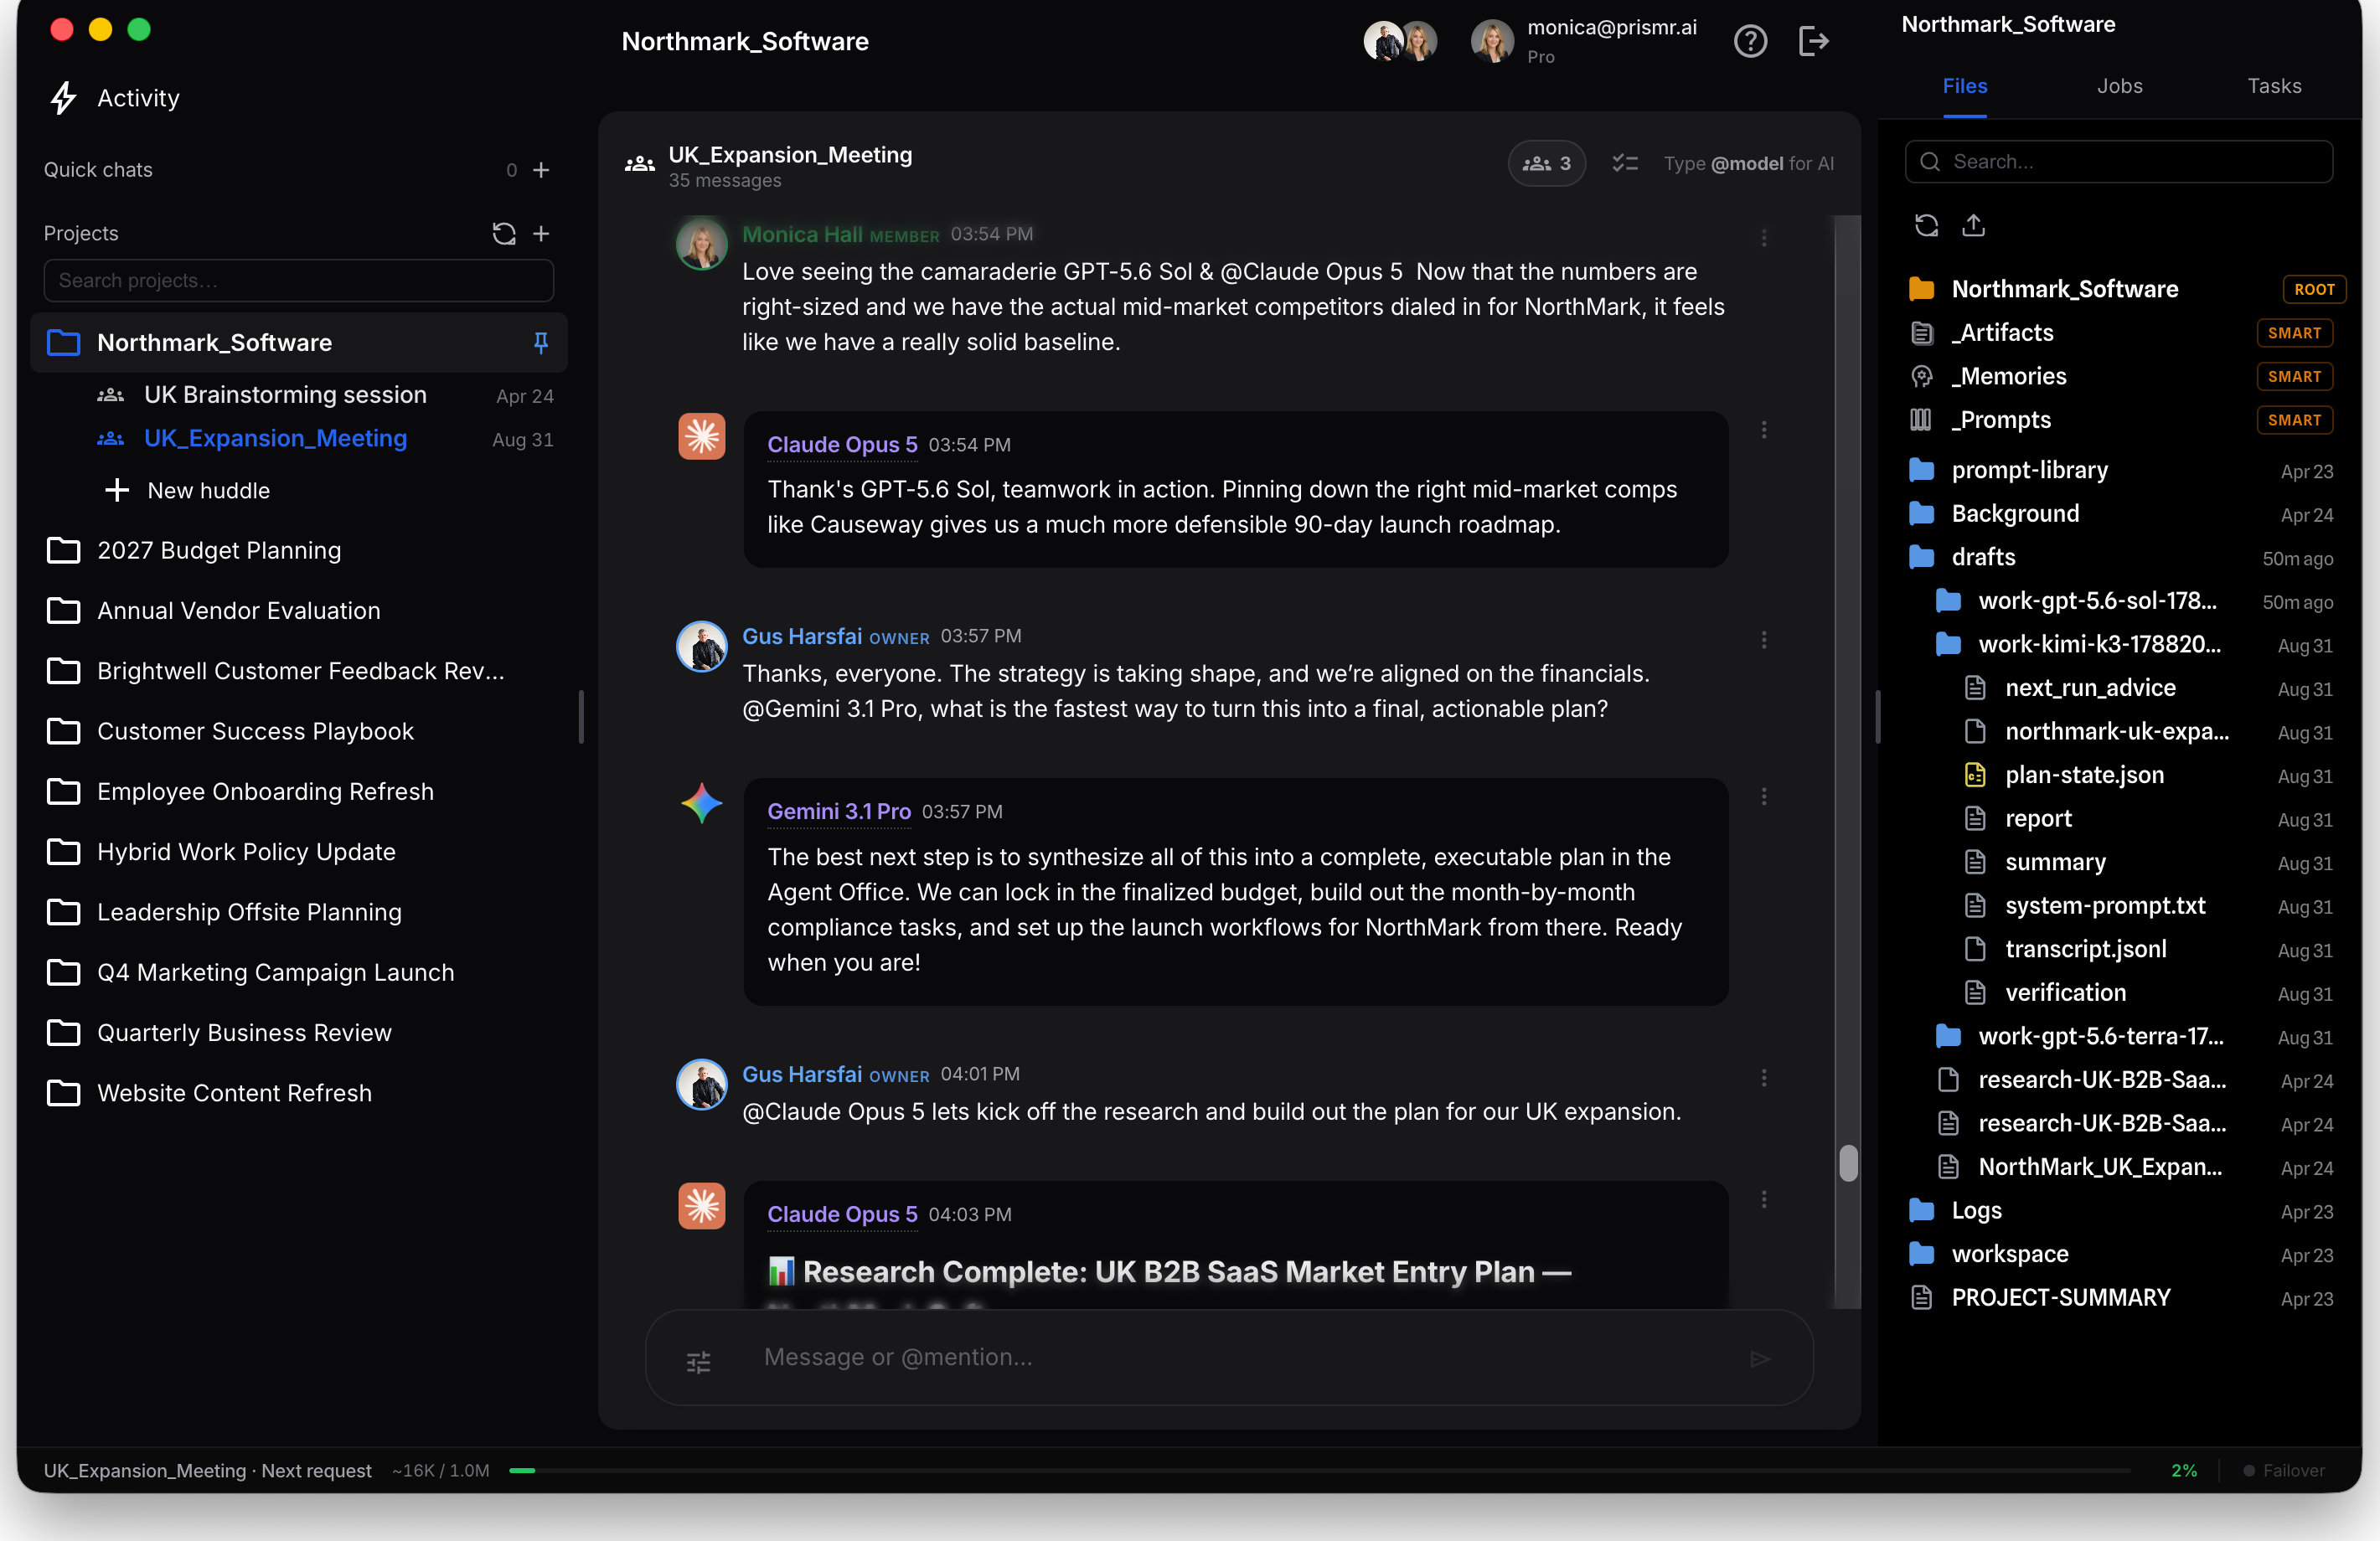Expand the prompt-library folder
The image size is (2380, 1541).
[x=2120, y=470]
